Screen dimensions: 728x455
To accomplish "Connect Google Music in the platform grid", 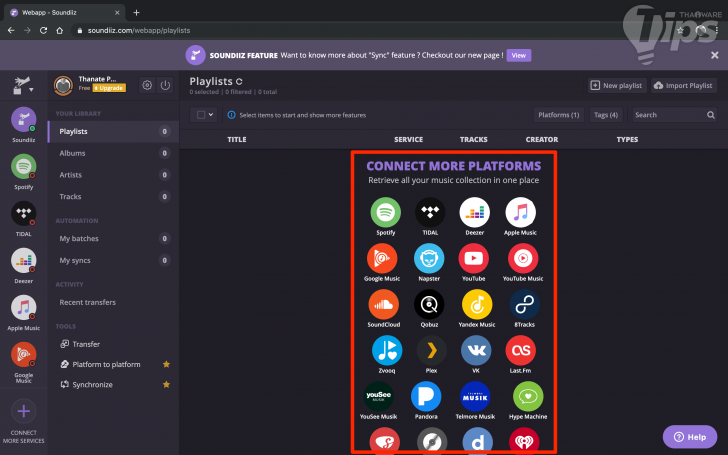I will [382, 258].
